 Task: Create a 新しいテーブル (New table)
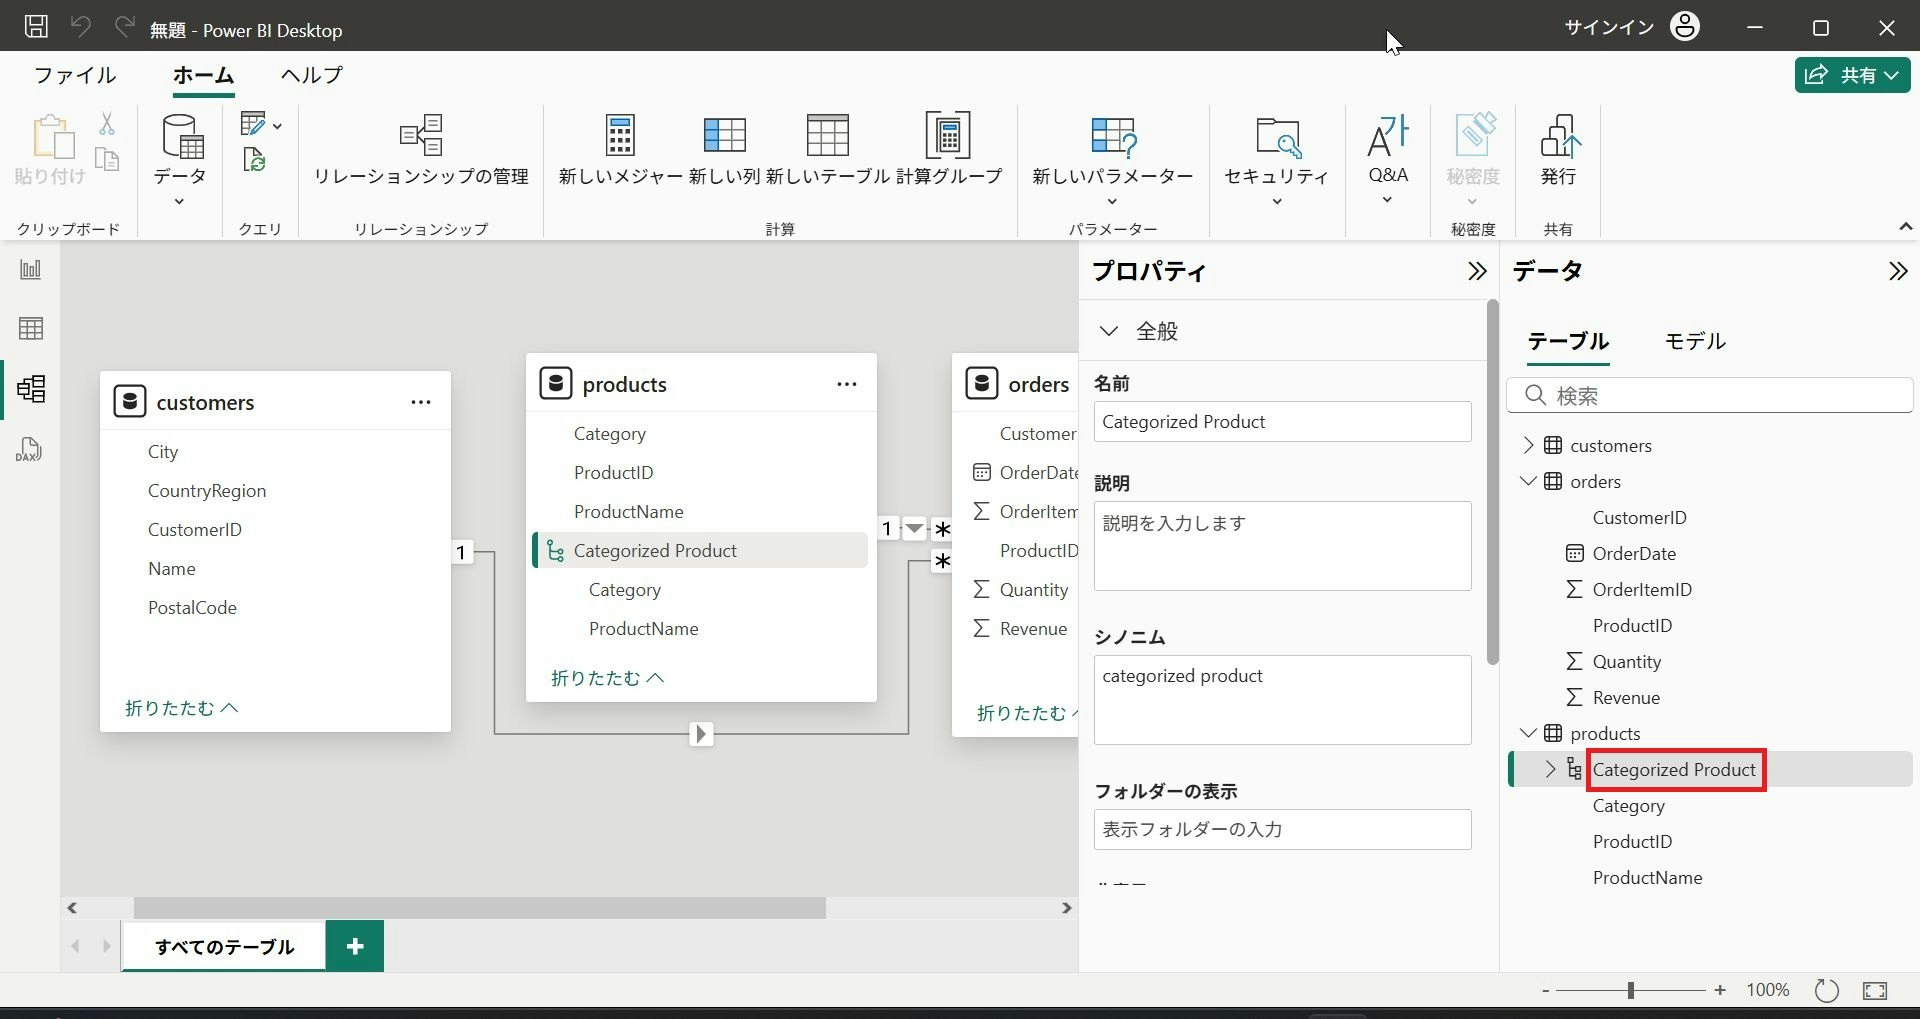pyautogui.click(x=828, y=150)
